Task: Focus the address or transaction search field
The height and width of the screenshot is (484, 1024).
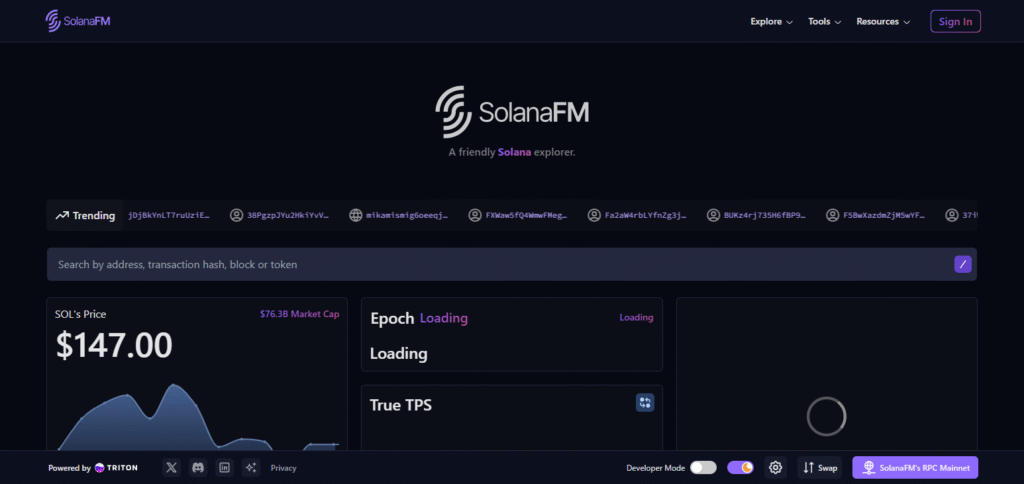Action: pos(511,264)
